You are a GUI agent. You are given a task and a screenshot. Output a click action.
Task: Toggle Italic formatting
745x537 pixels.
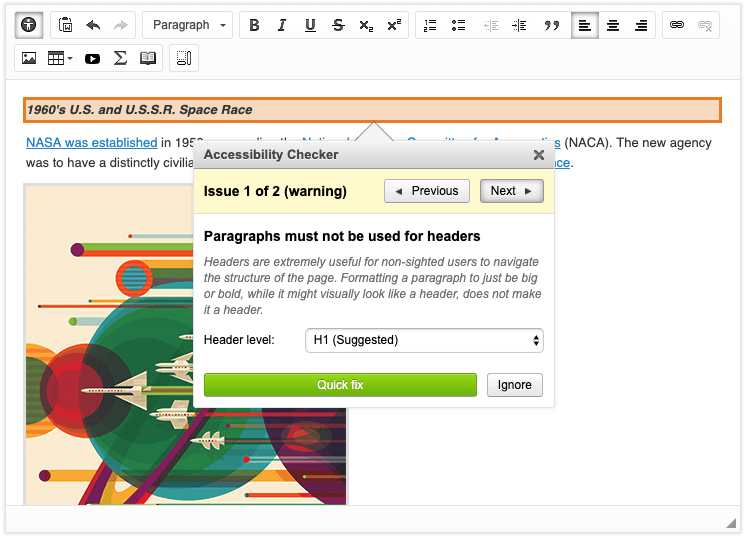pyautogui.click(x=282, y=25)
